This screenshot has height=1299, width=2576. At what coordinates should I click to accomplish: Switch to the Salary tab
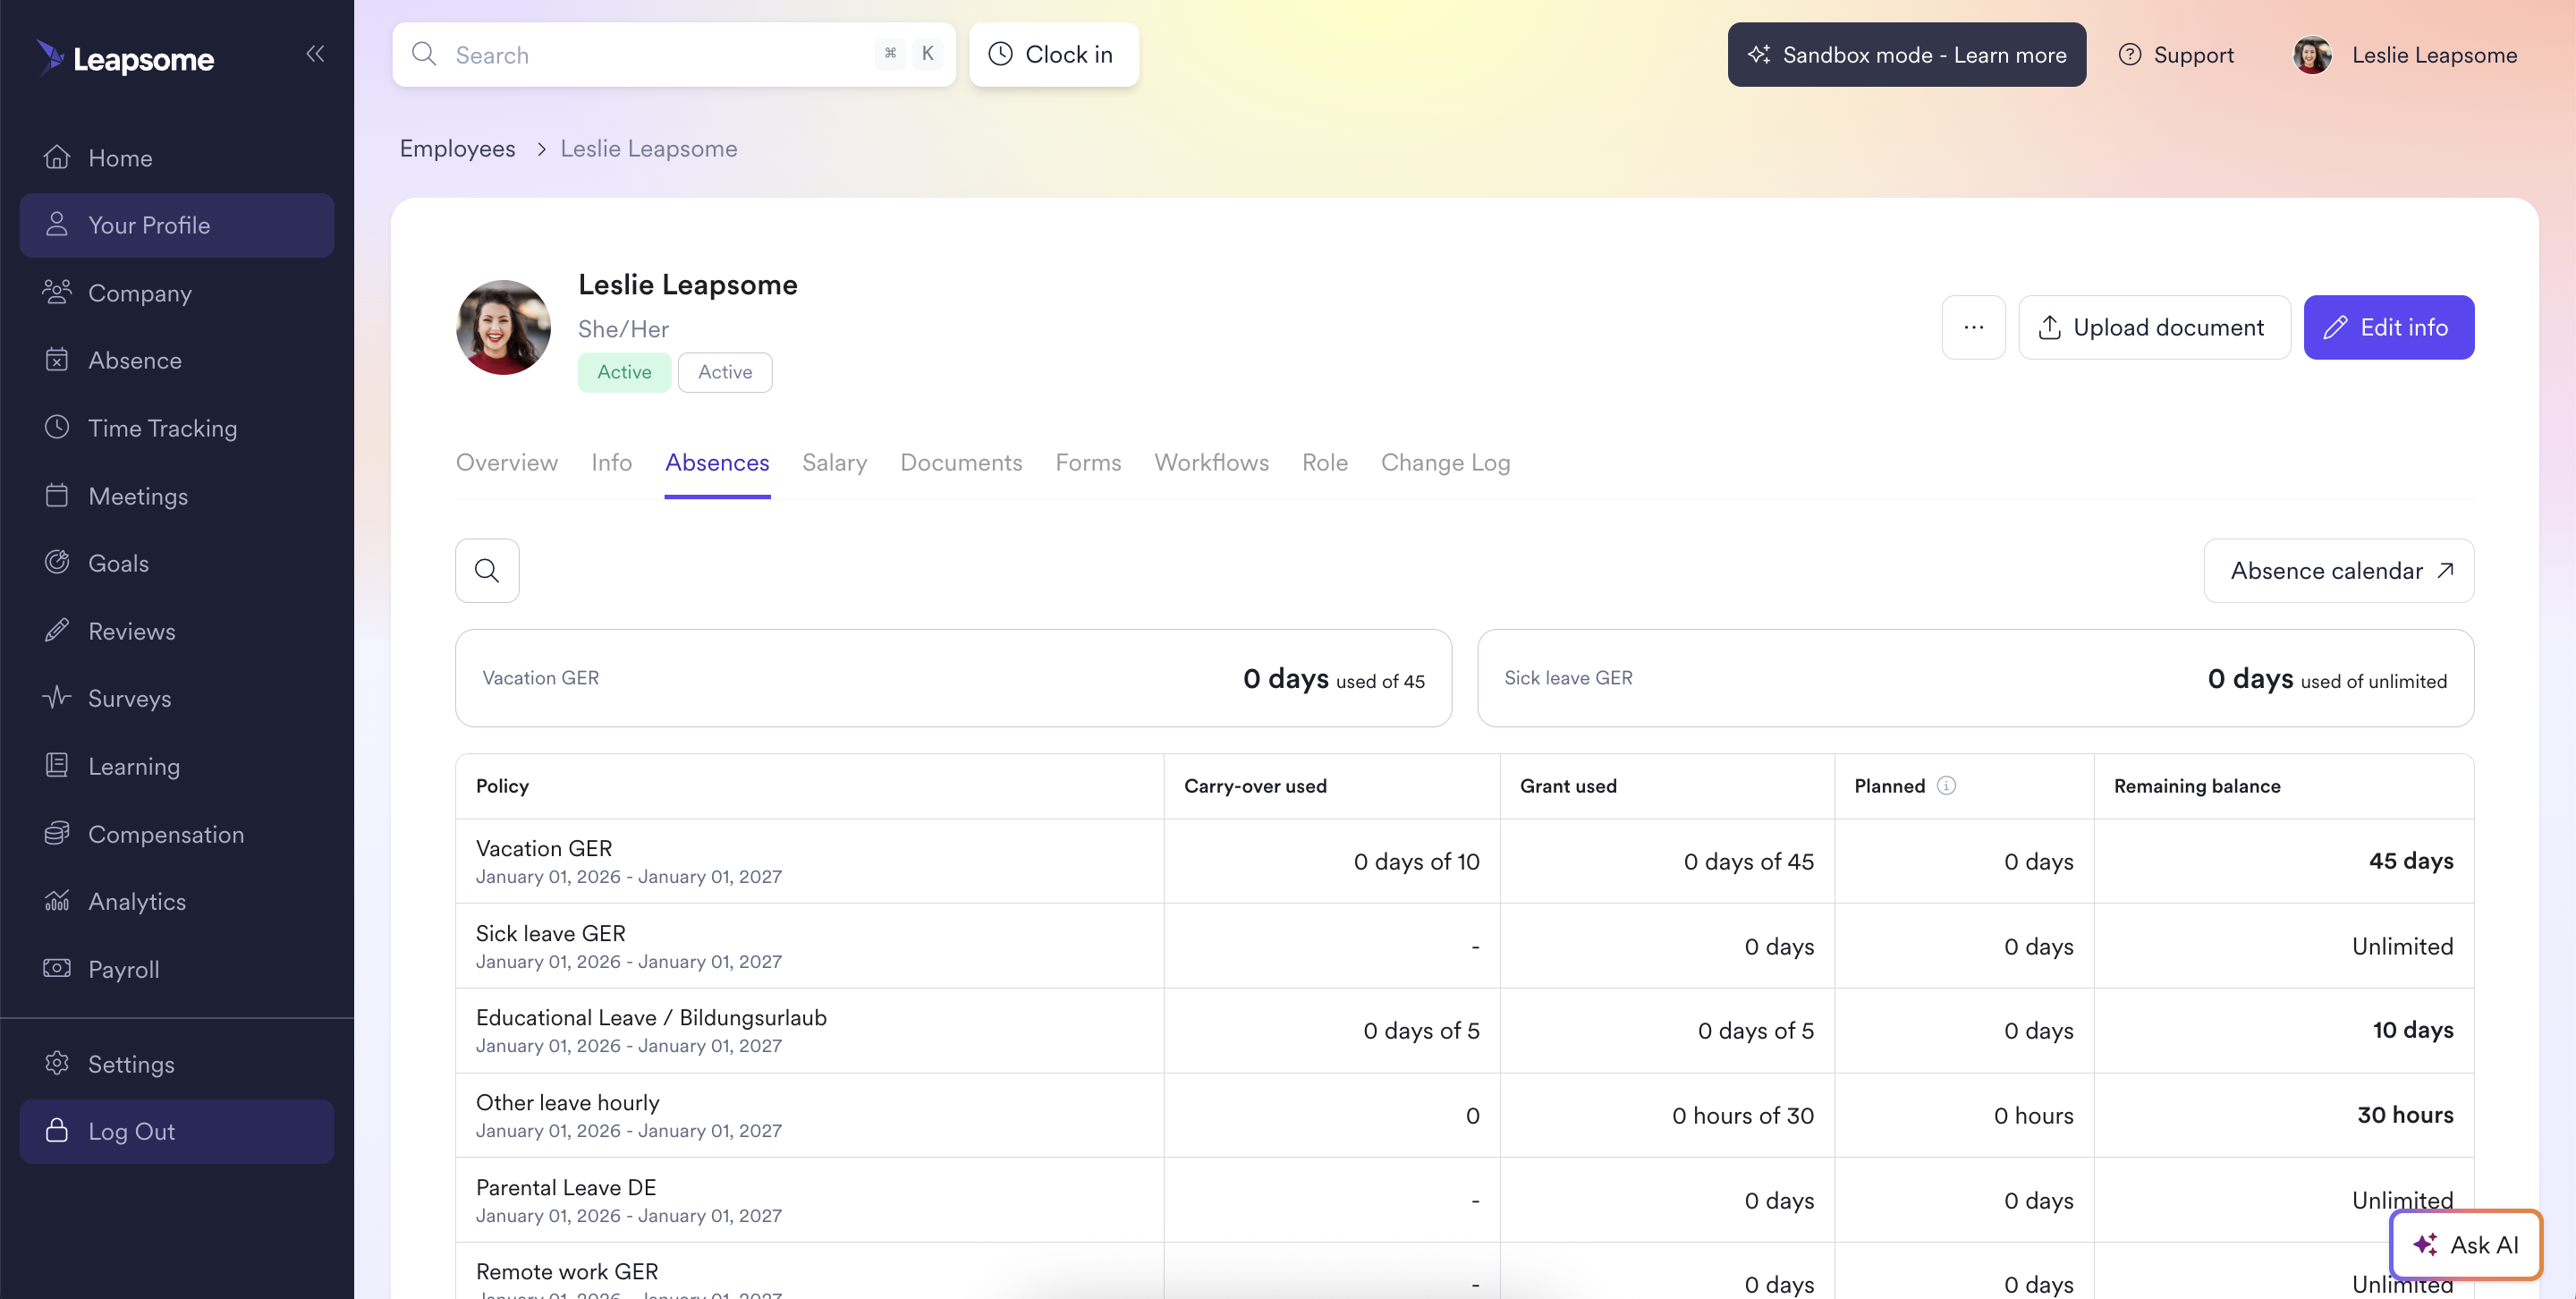pos(834,463)
